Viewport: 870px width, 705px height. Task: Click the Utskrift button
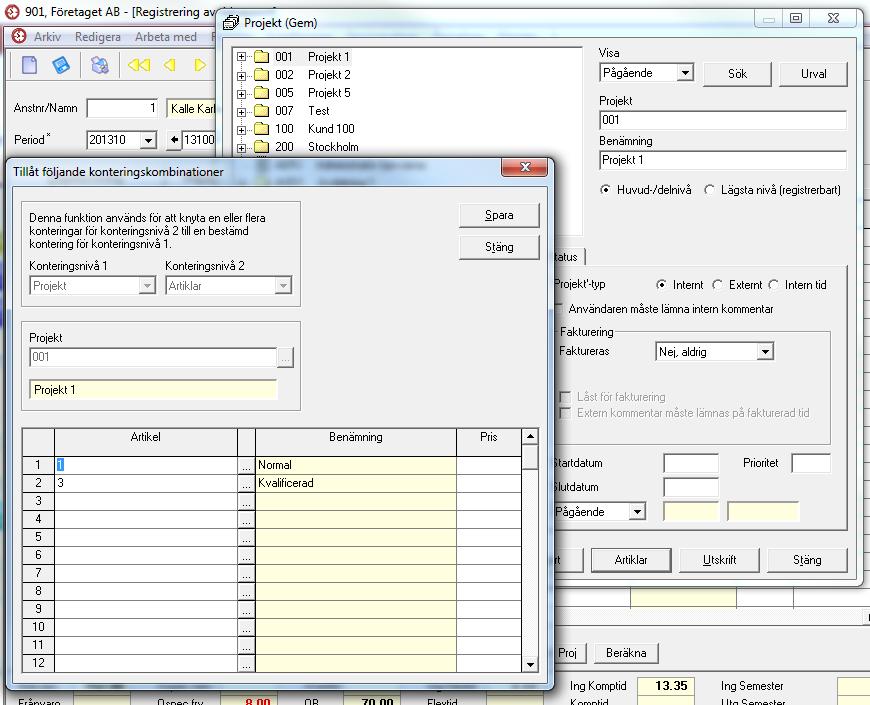(719, 560)
